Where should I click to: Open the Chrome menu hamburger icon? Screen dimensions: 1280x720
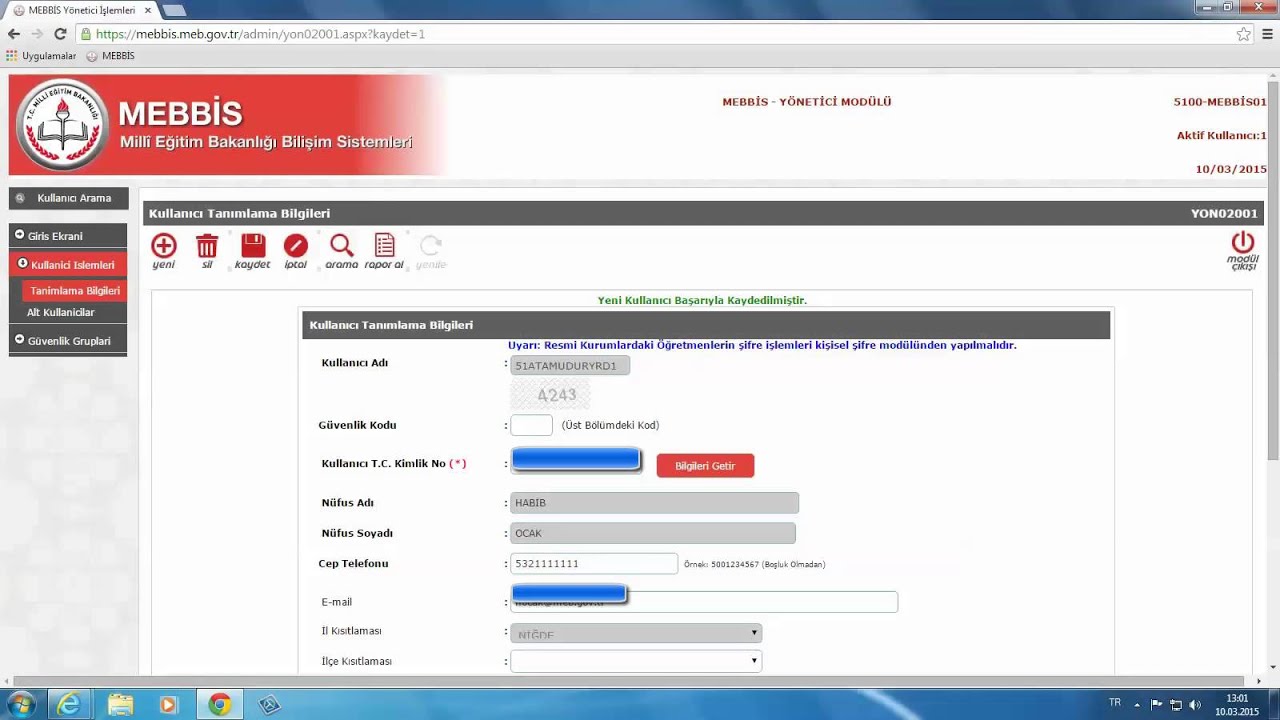pos(1267,34)
